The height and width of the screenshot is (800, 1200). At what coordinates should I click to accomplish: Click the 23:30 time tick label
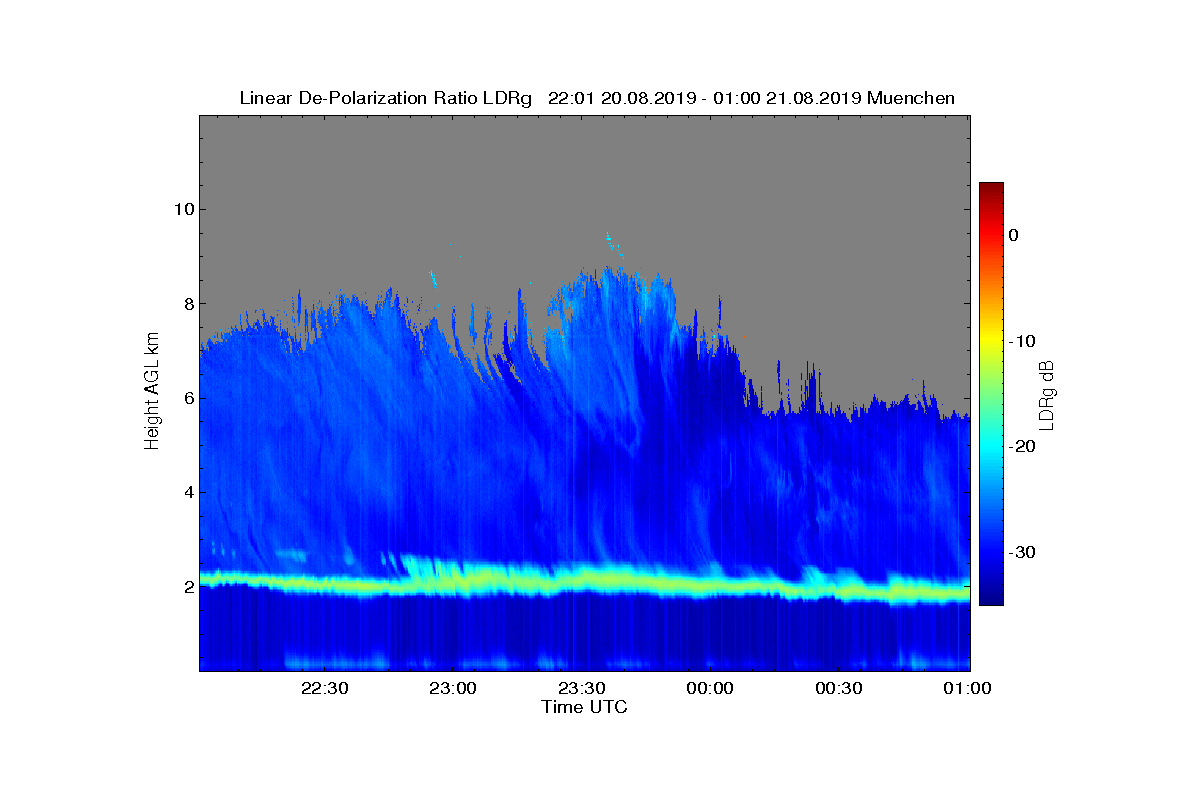point(582,689)
